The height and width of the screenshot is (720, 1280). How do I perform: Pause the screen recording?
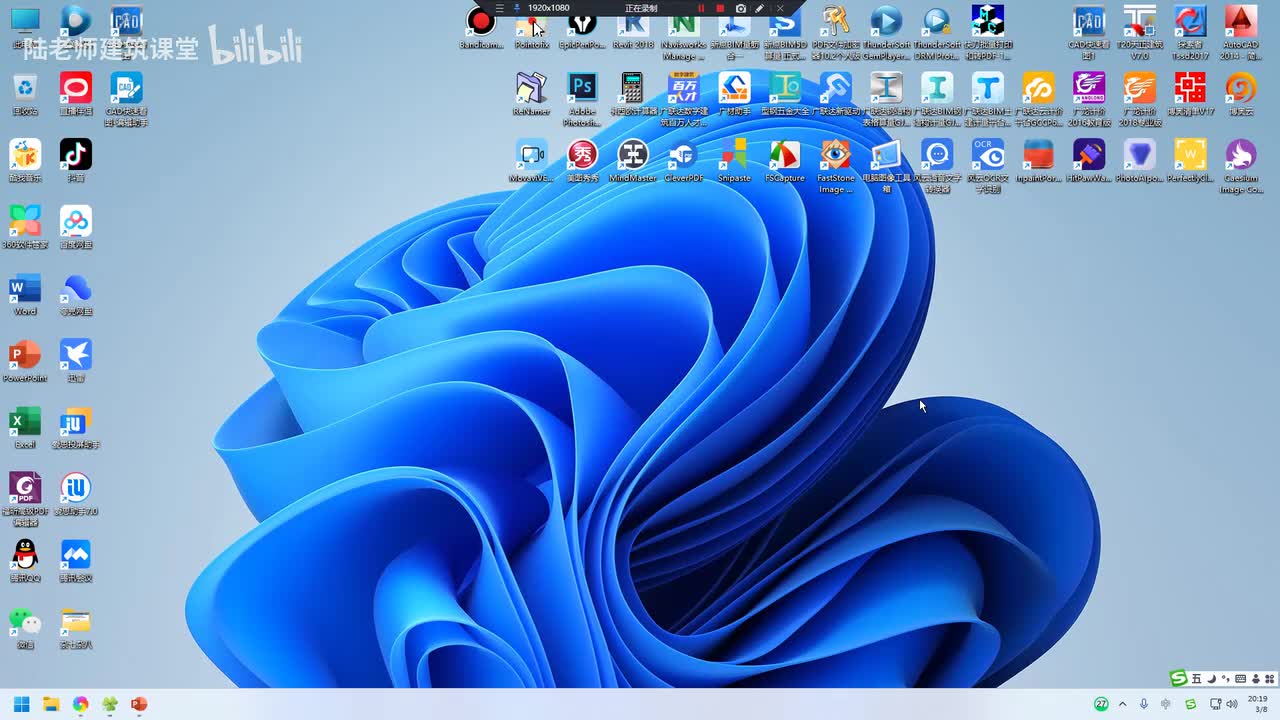coord(701,8)
